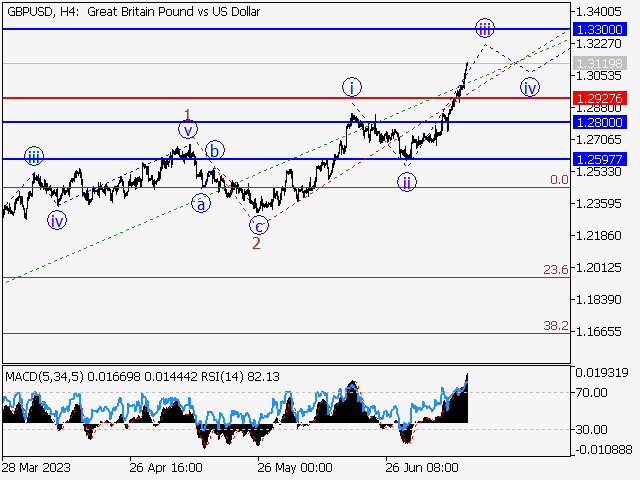Select the 0.0 Fibonacci level label

point(559,180)
